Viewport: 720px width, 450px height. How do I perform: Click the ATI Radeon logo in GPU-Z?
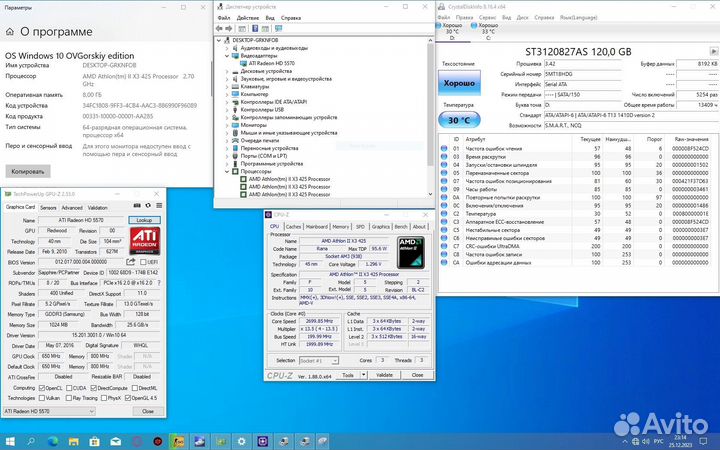point(145,241)
